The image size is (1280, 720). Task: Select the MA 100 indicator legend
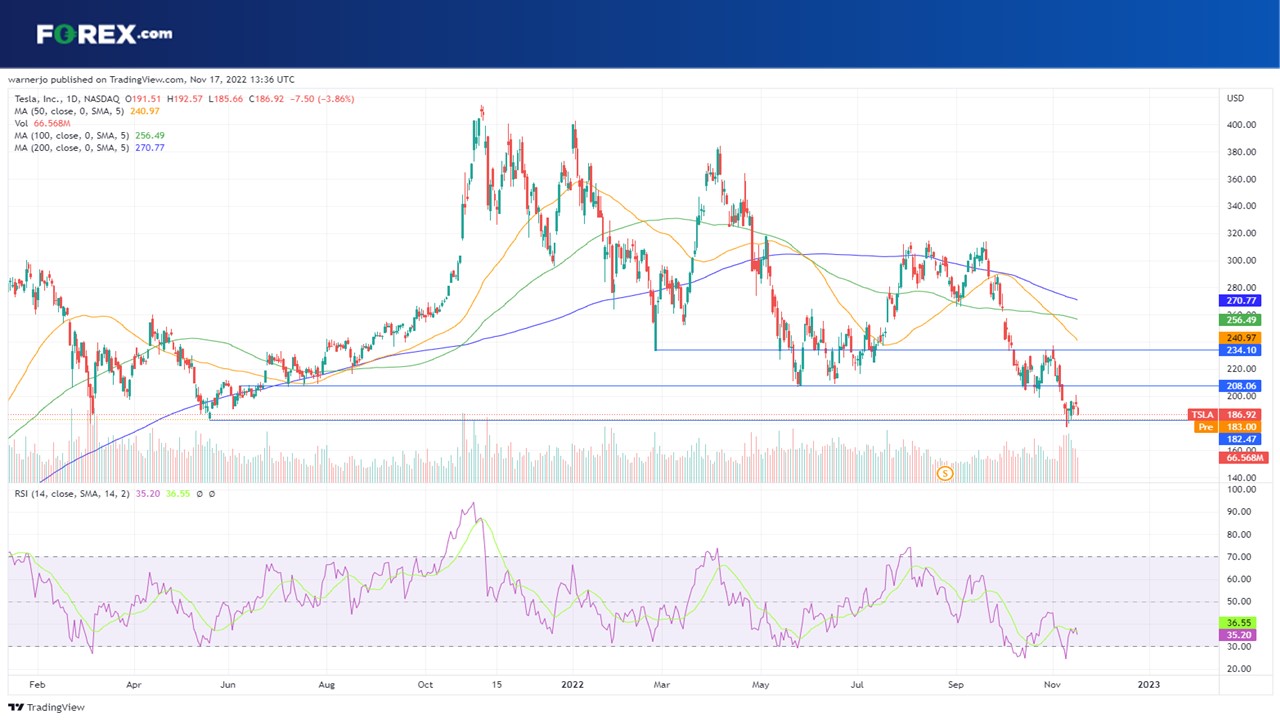[89, 135]
